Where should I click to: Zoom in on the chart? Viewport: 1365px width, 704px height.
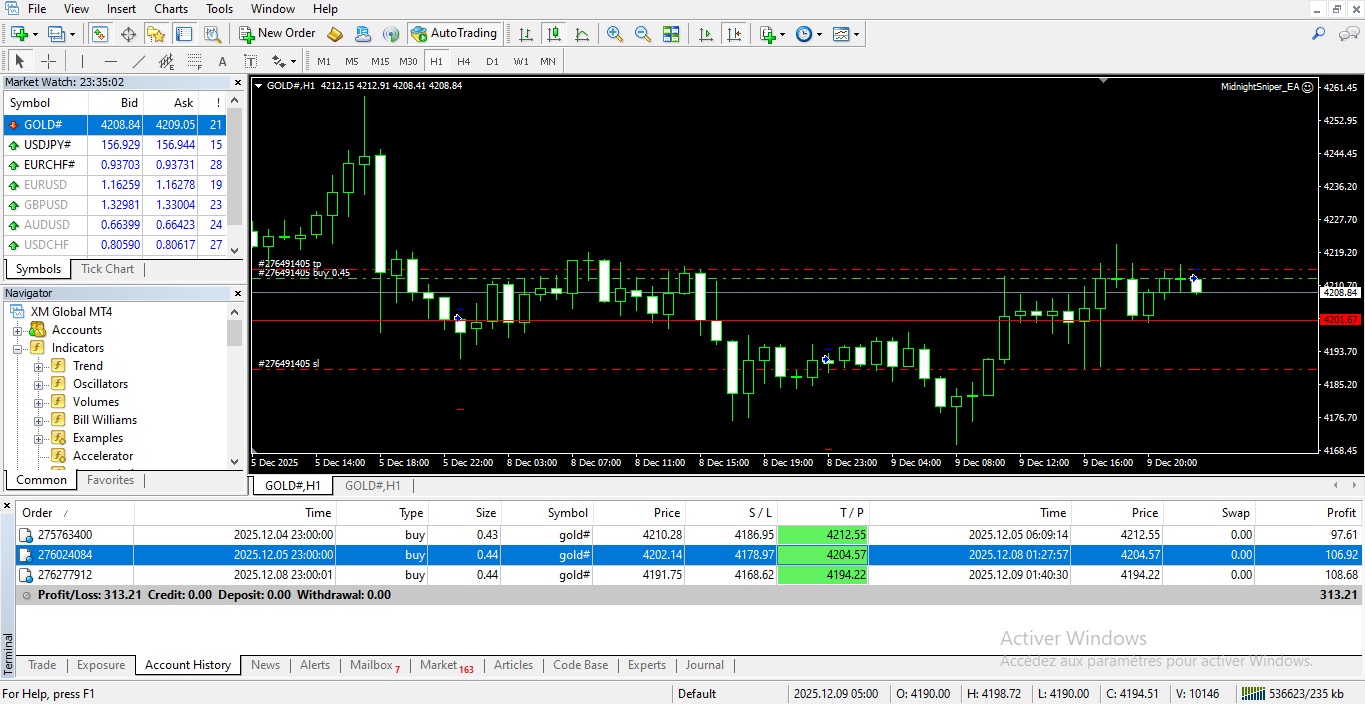[615, 34]
